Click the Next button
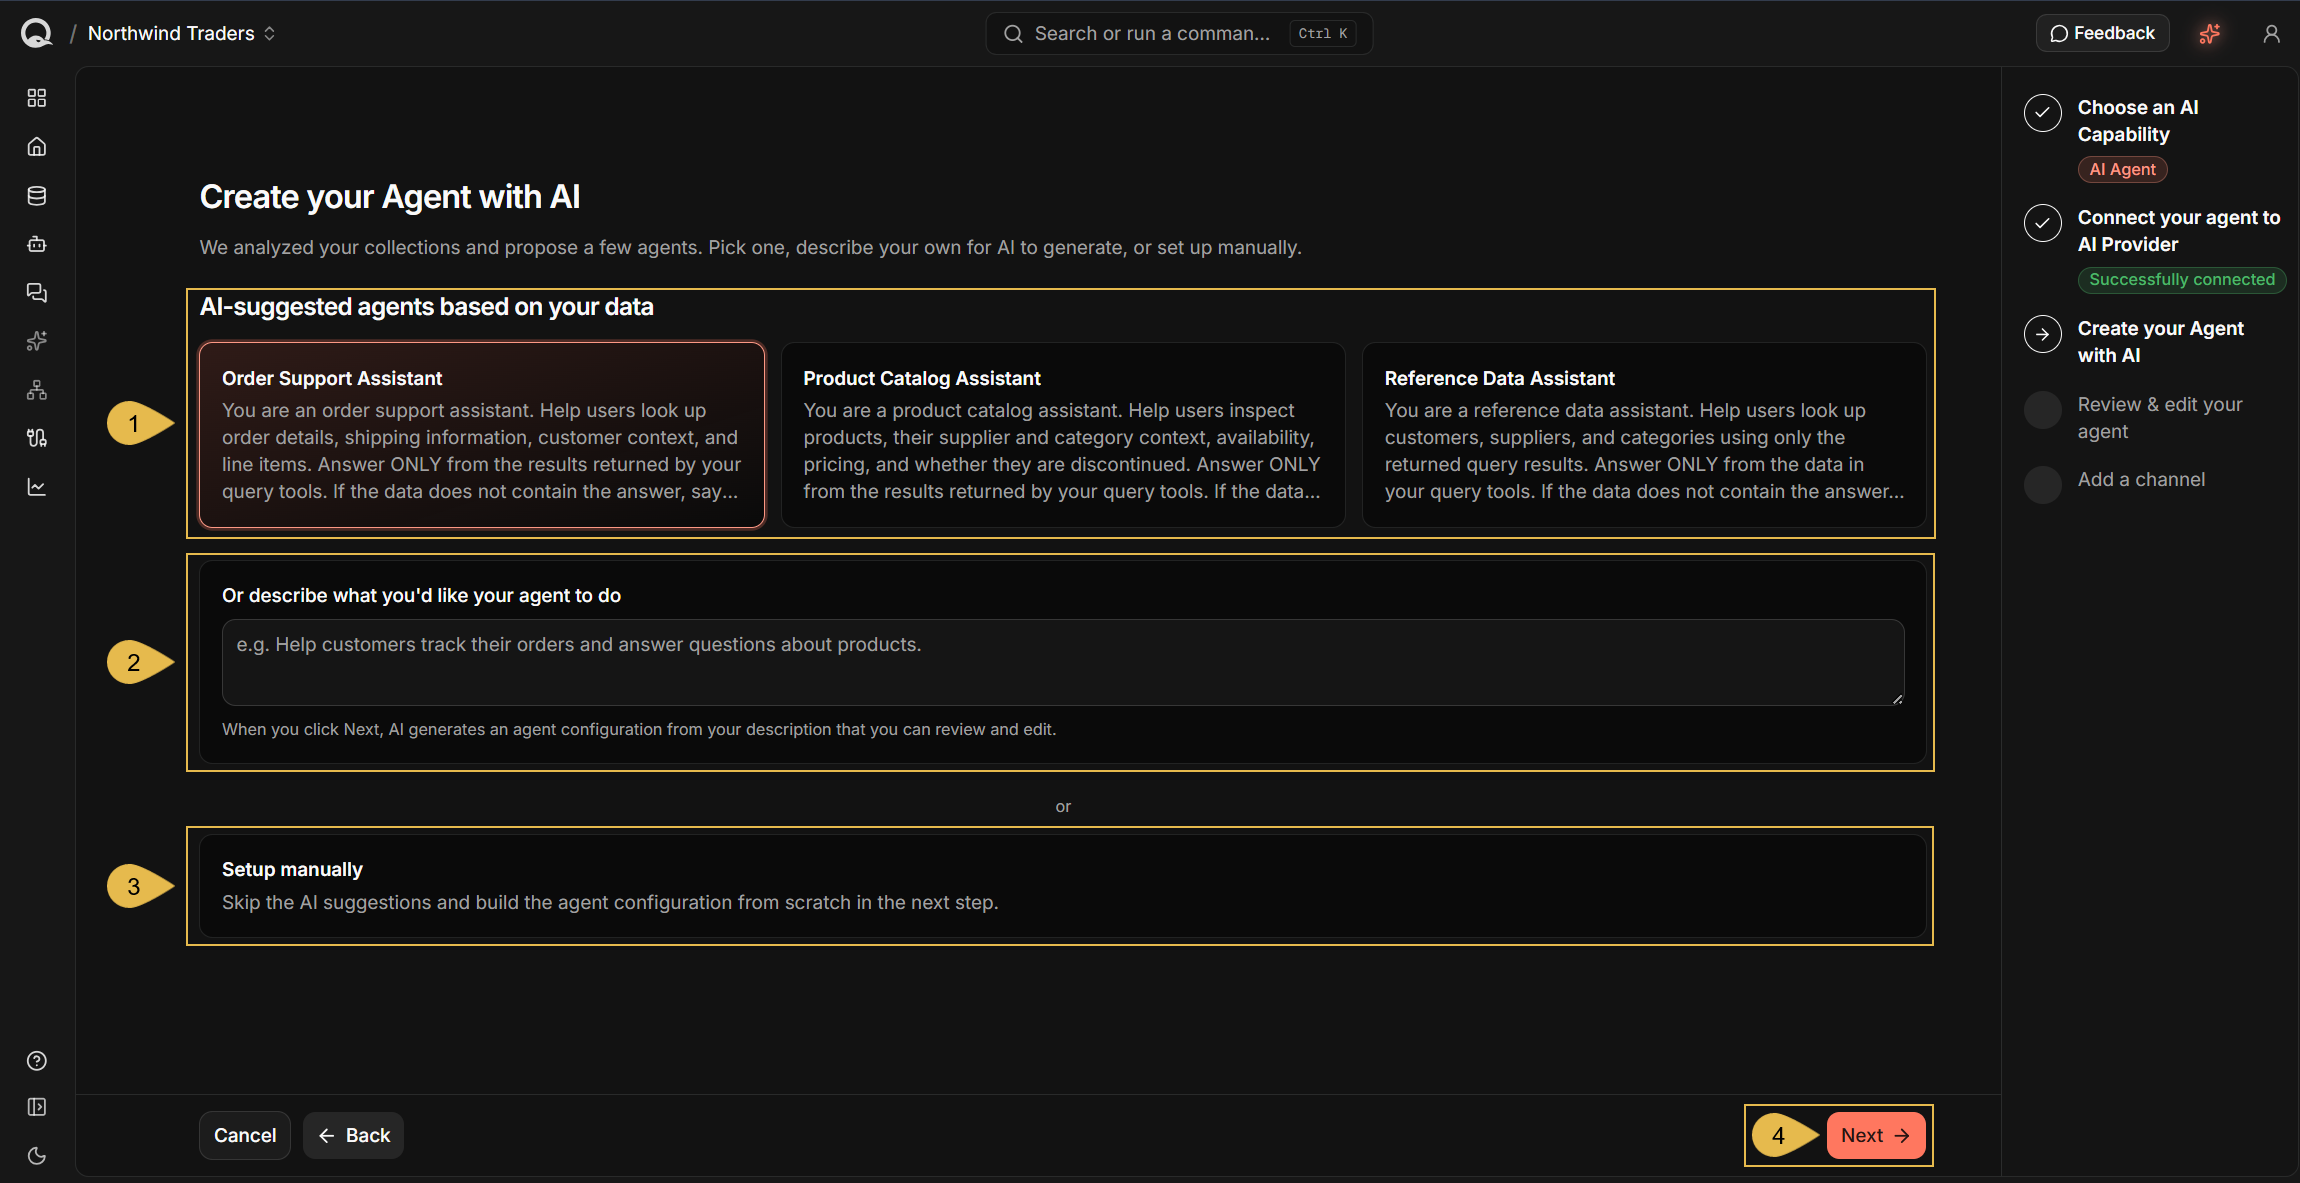Image resolution: width=2300 pixels, height=1183 pixels. [x=1876, y=1135]
